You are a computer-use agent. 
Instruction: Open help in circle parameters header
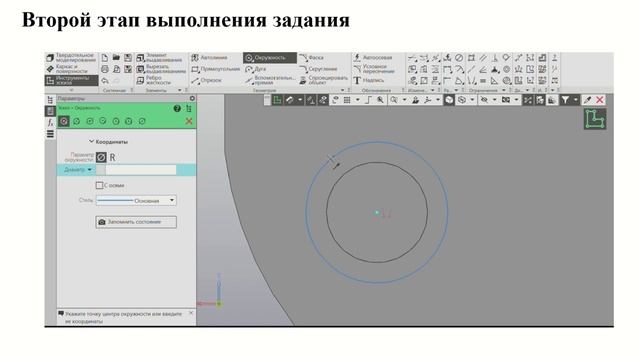[177, 109]
